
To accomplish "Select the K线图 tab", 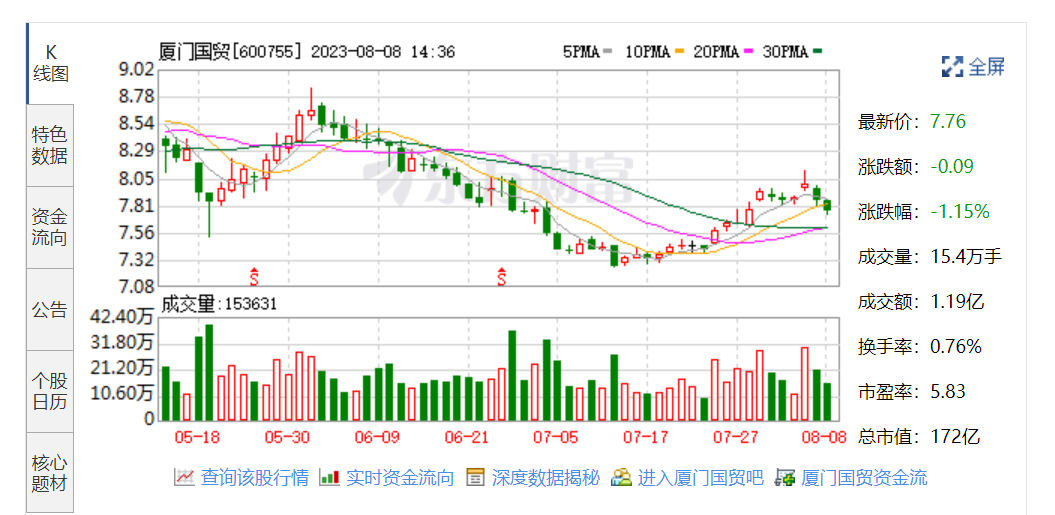I will coord(49,63).
